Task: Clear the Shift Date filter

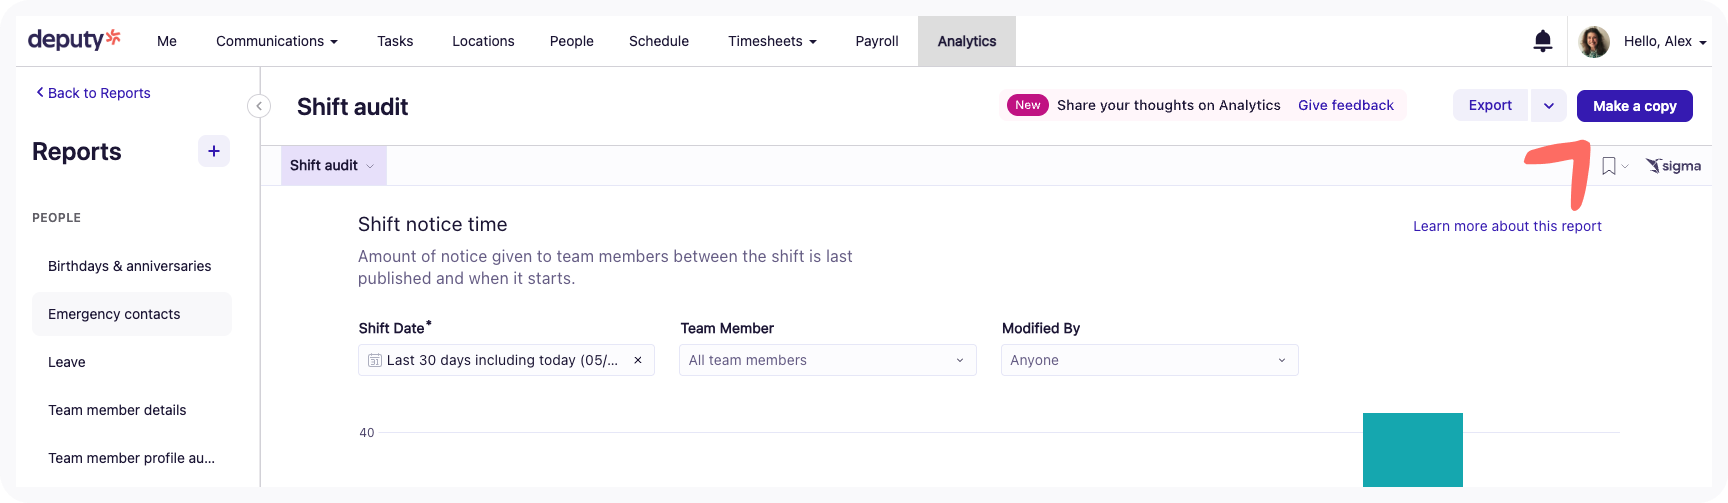Action: [638, 360]
